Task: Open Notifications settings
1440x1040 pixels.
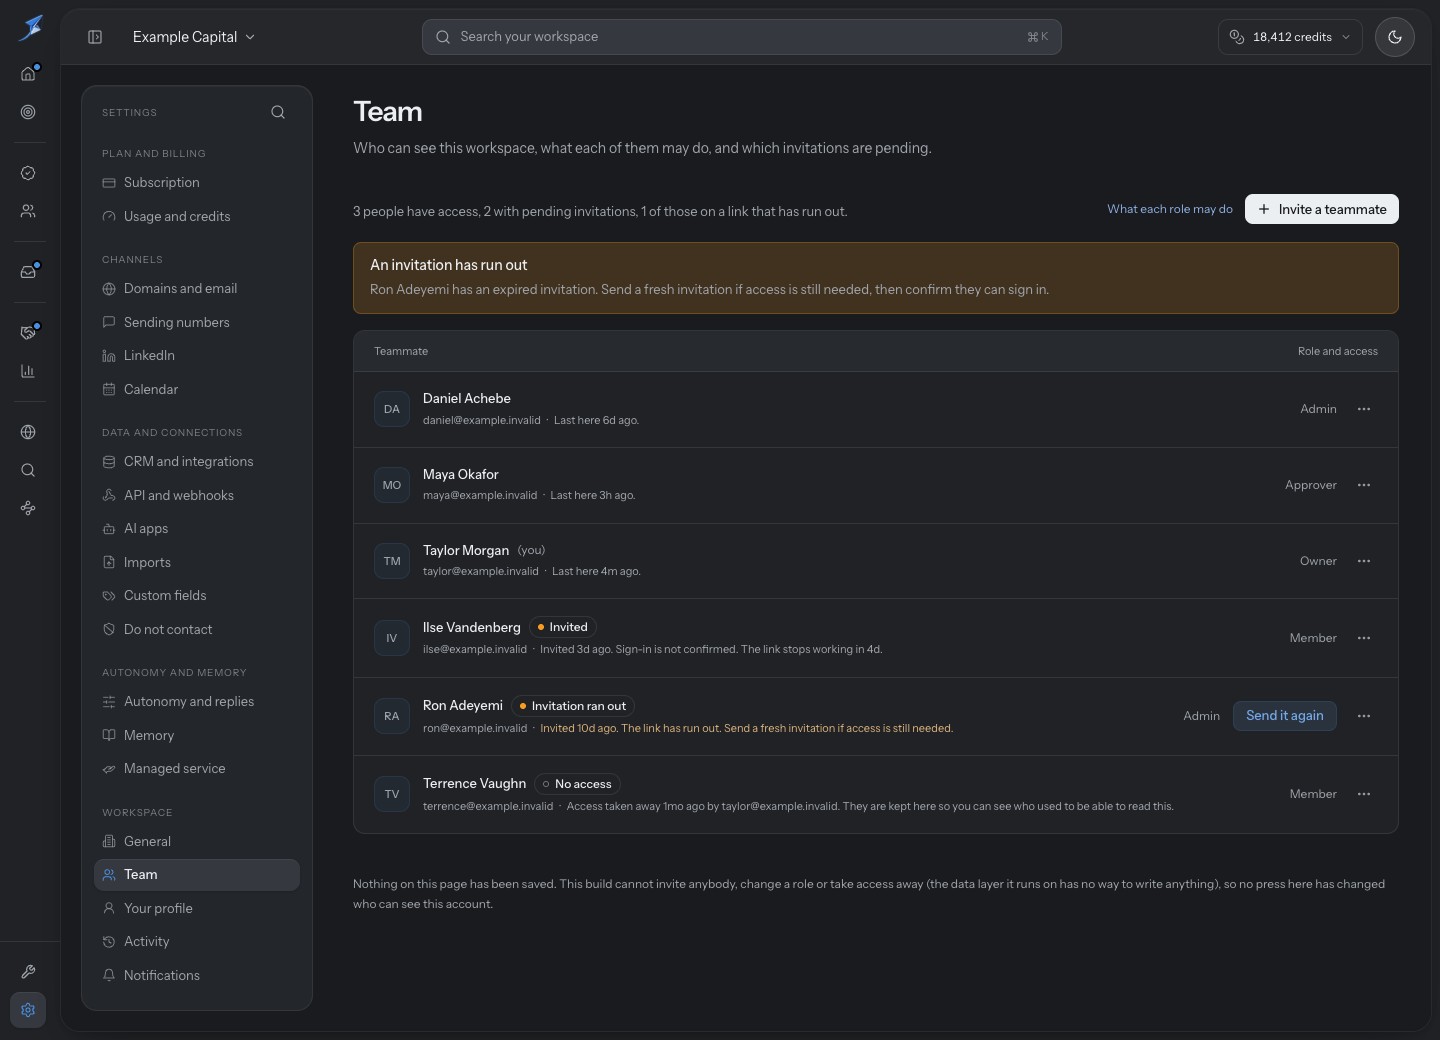Action: tap(197, 975)
